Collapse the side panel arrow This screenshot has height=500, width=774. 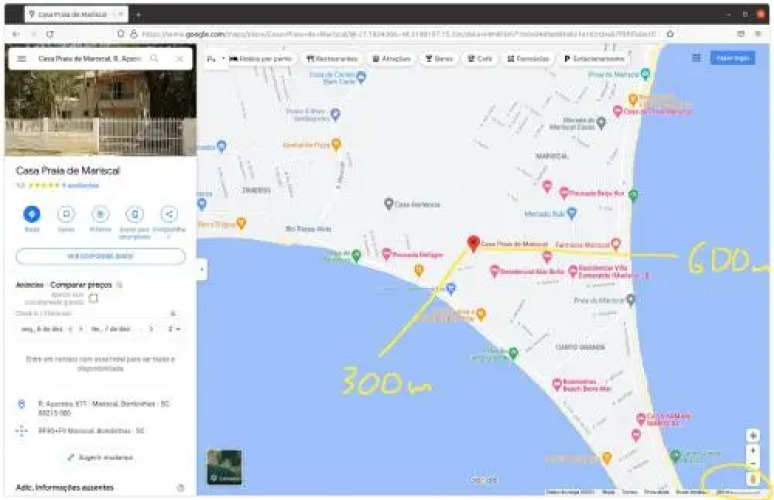tap(201, 269)
